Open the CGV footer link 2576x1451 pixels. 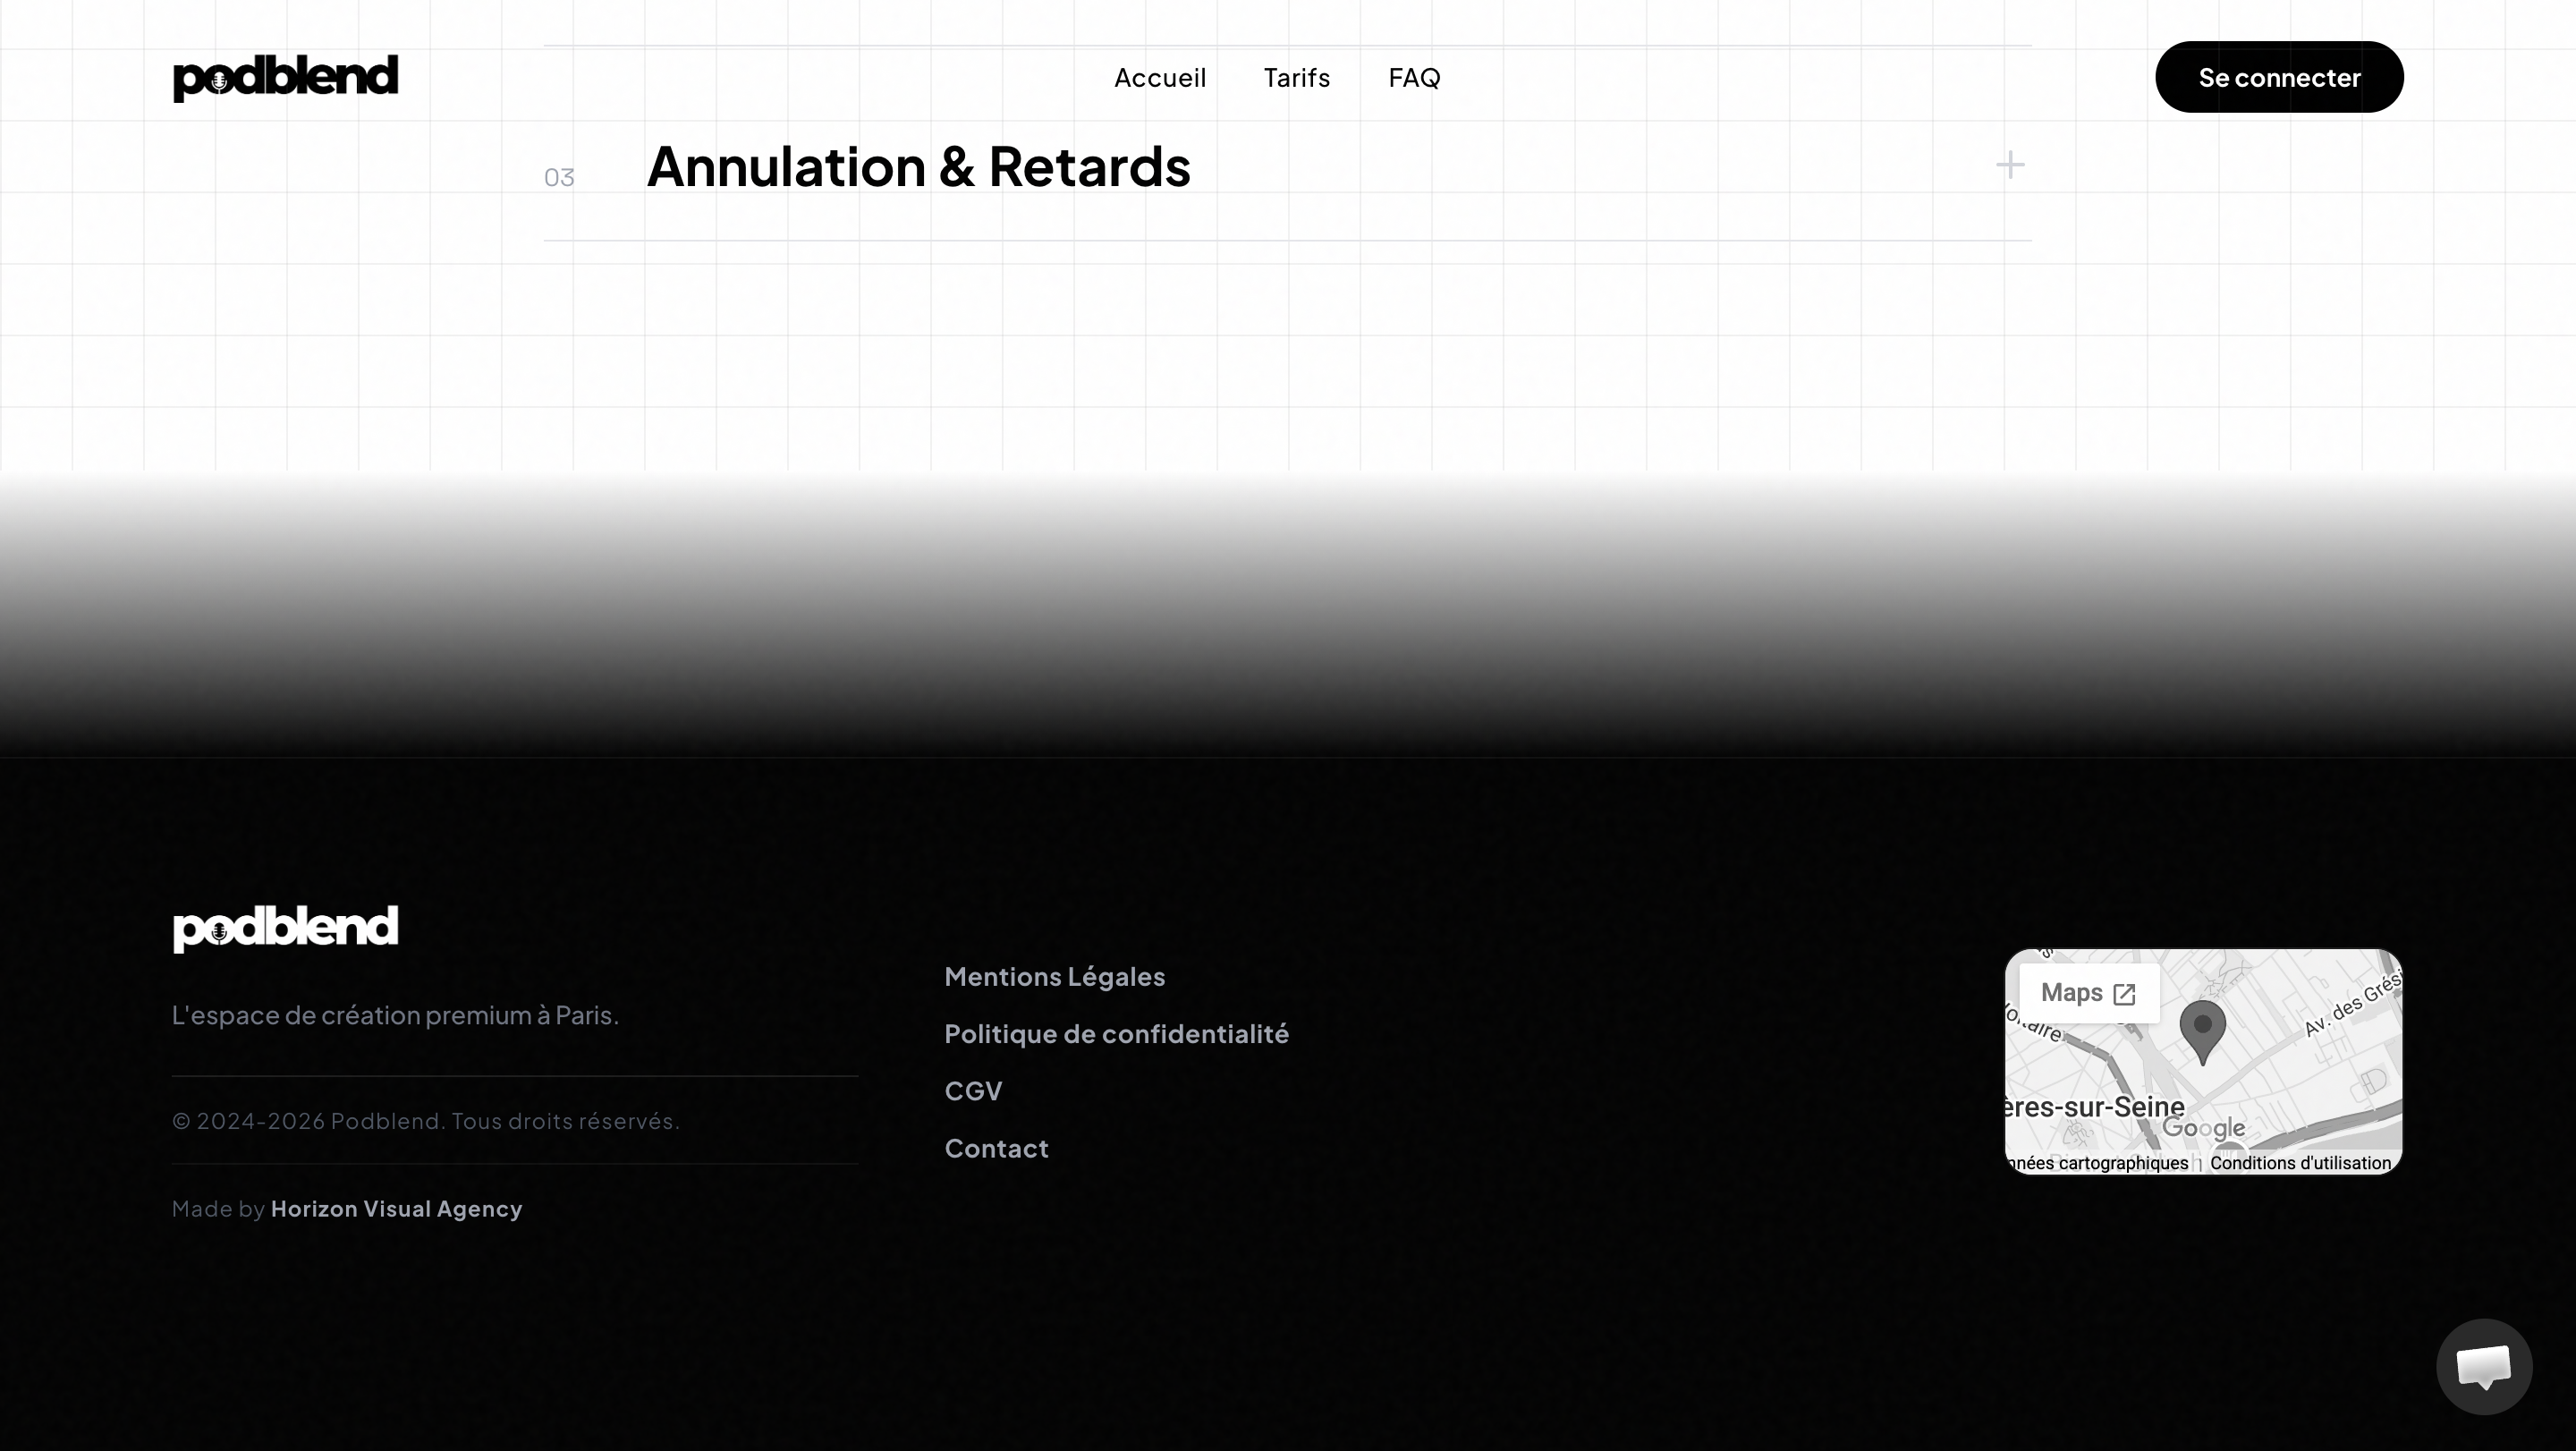(x=973, y=1091)
